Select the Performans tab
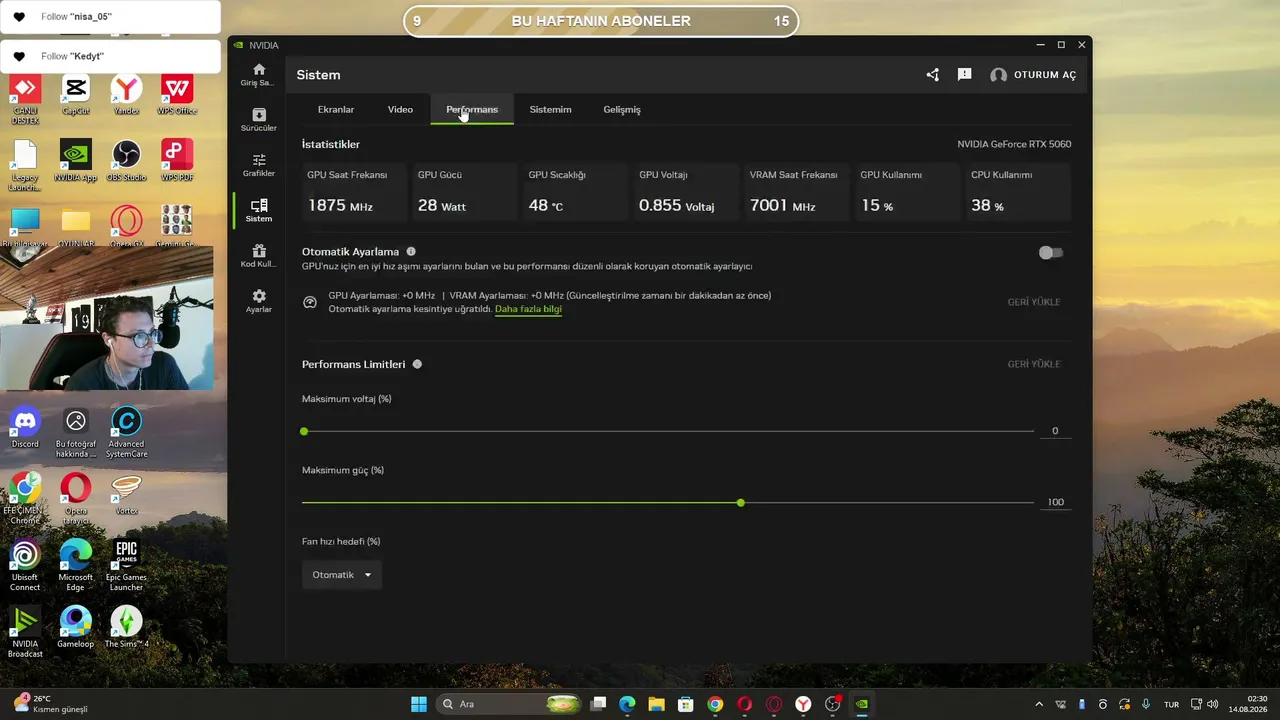 click(472, 109)
